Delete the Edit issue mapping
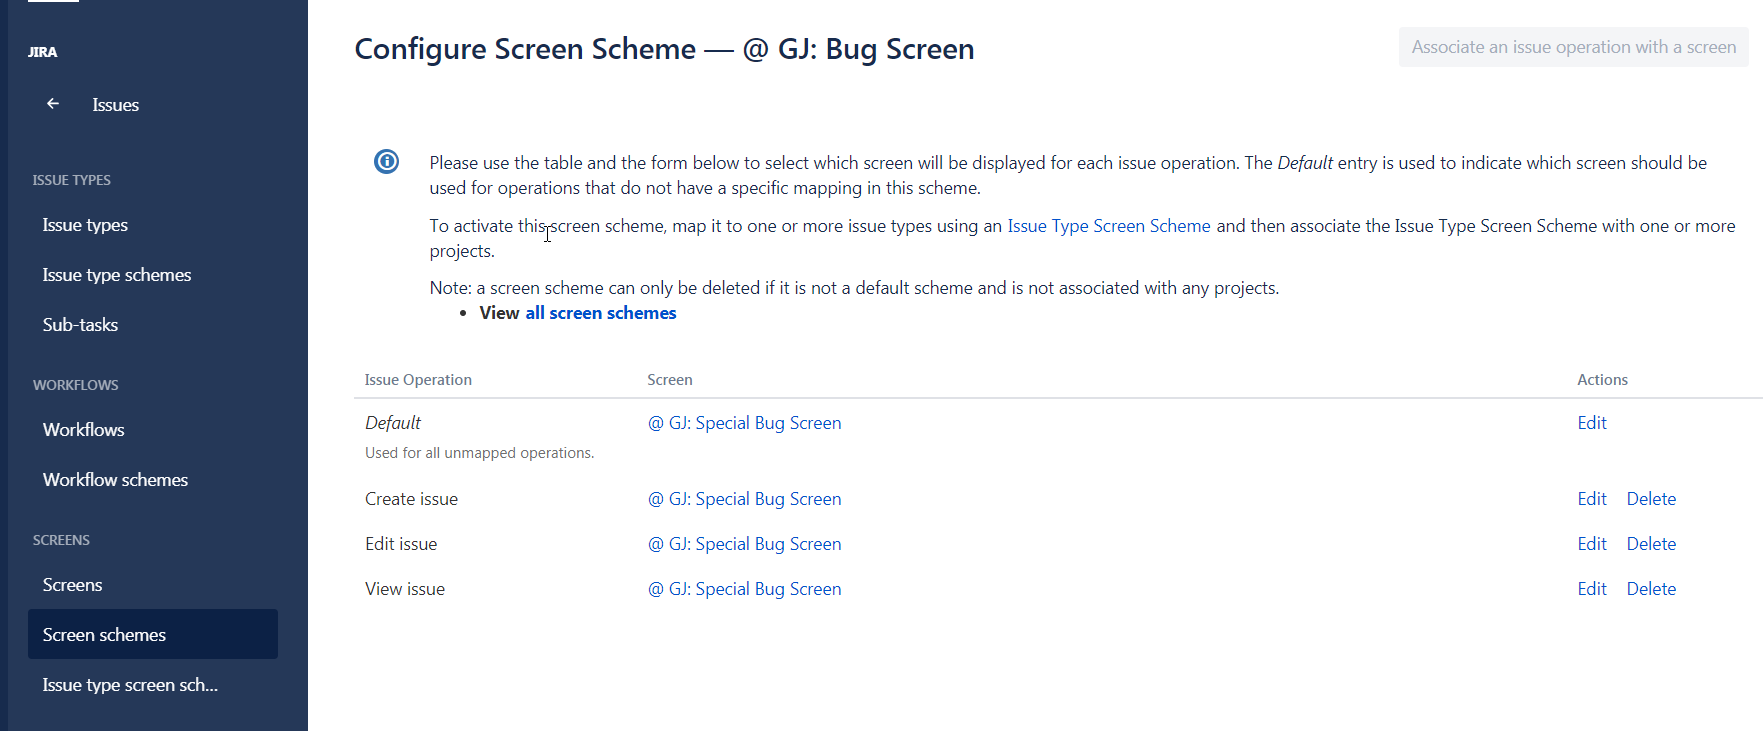 1651,544
